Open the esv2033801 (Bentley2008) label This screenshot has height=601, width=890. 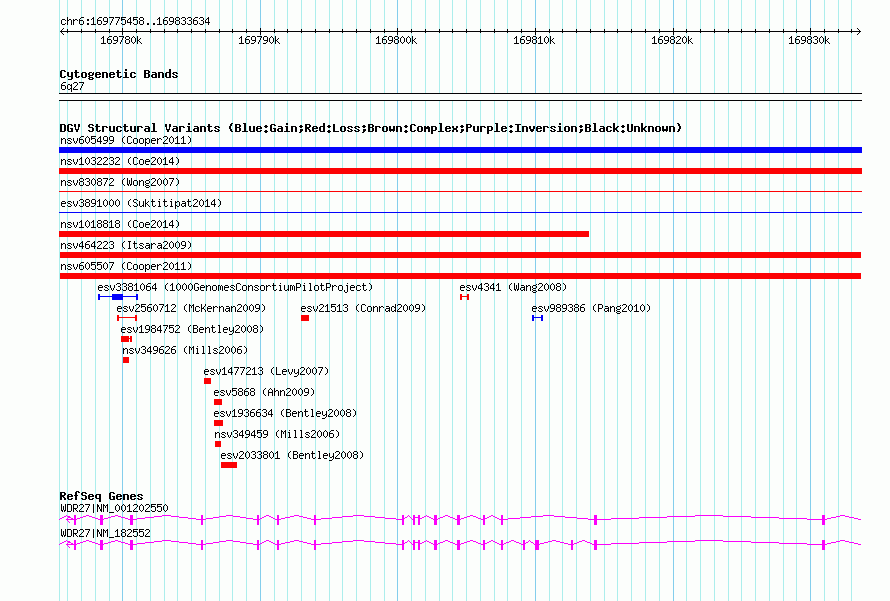[x=292, y=455]
